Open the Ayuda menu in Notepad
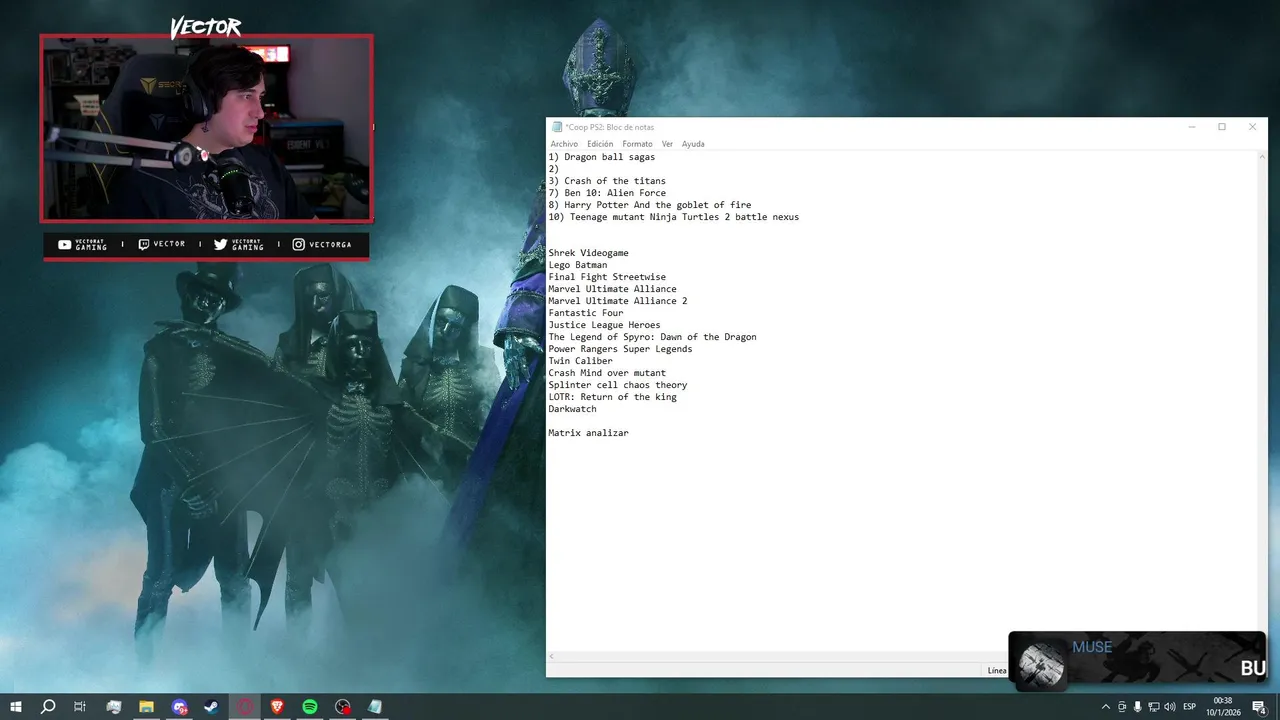1280x720 pixels. [693, 144]
